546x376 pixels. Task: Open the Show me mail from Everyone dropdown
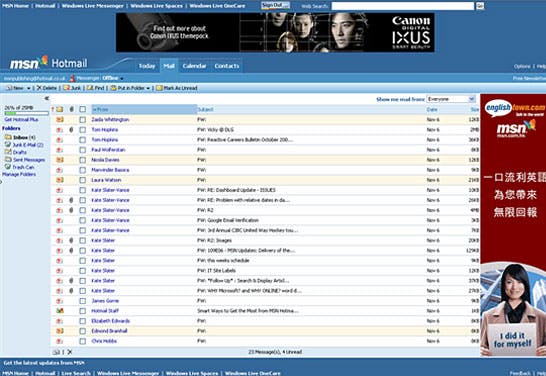pos(451,99)
